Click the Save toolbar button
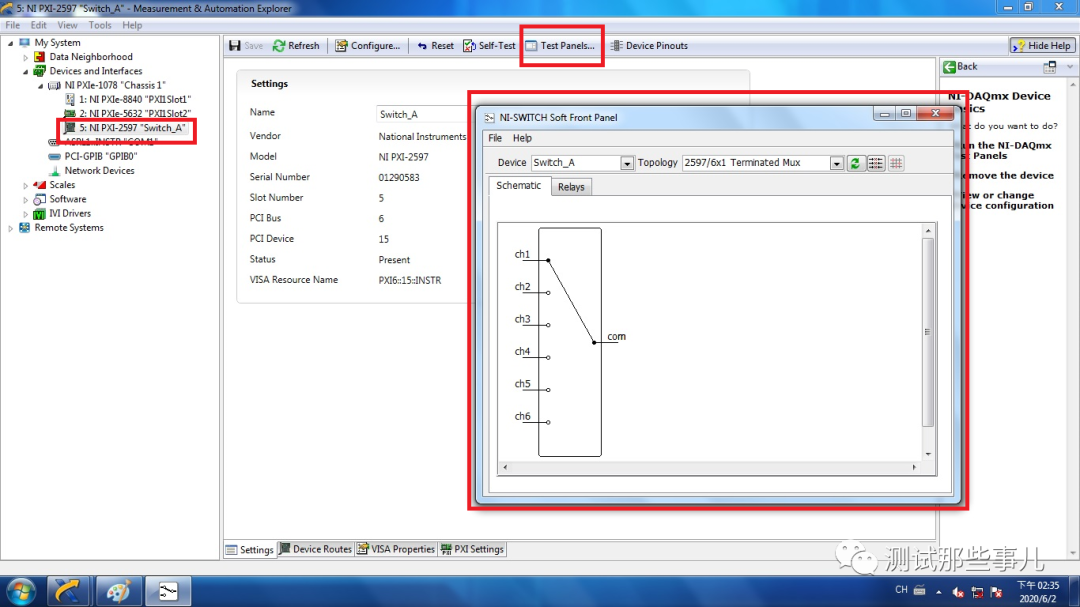The image size is (1080, 607). pos(246,45)
